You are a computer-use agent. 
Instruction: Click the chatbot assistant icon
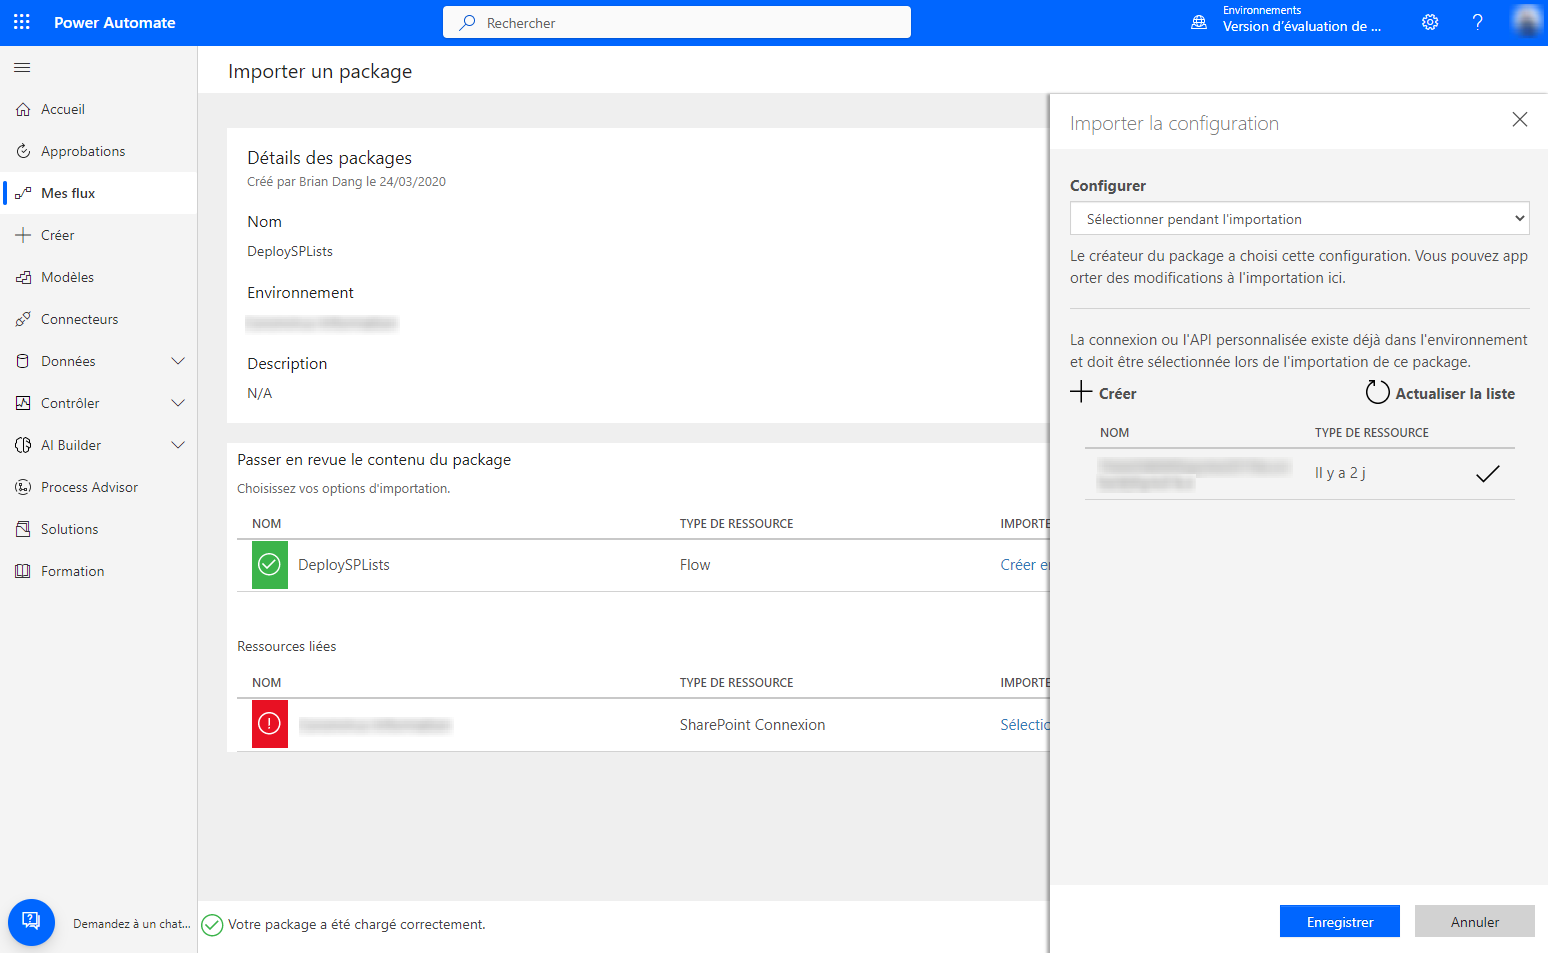[x=31, y=922]
